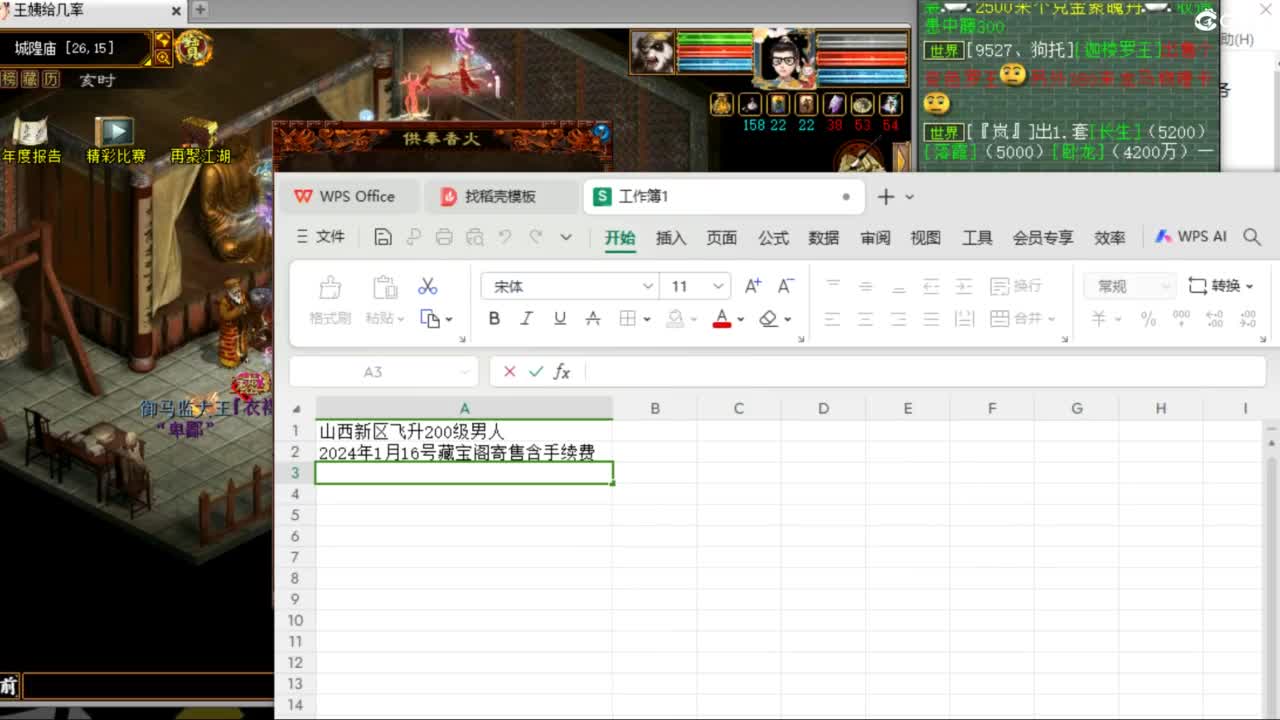
Task: Open the font size 11 dropdown
Action: click(x=718, y=286)
